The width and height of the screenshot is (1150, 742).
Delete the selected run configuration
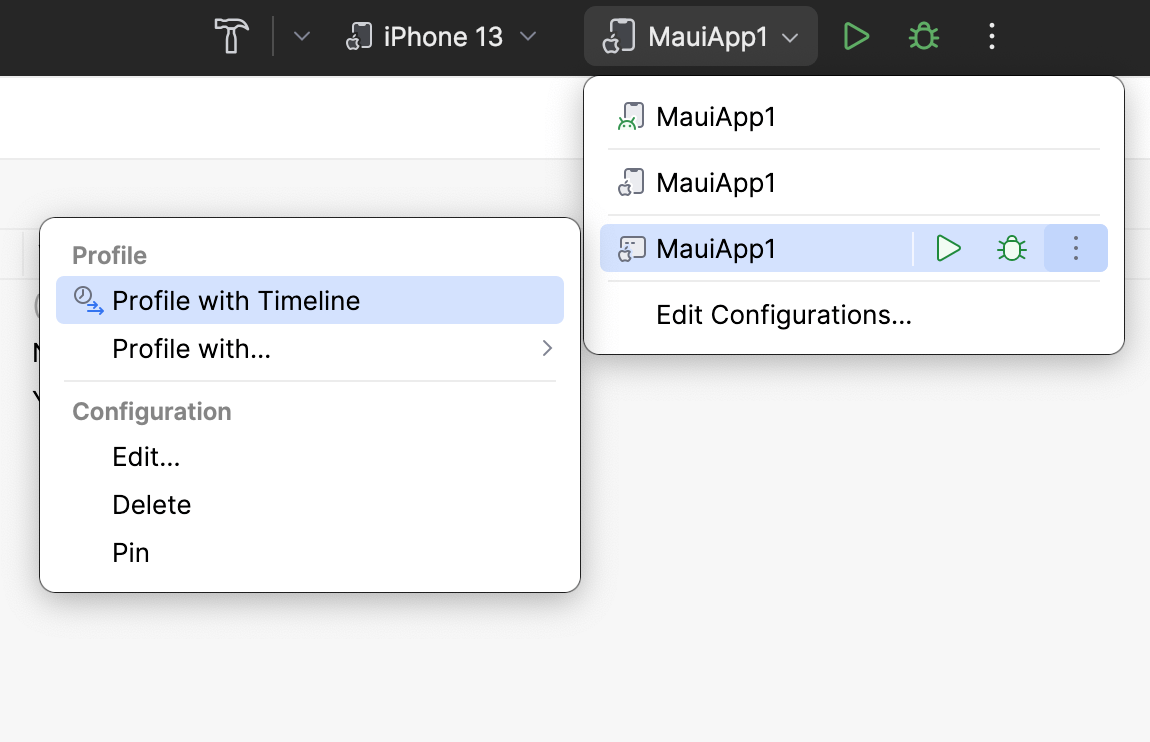pos(151,505)
